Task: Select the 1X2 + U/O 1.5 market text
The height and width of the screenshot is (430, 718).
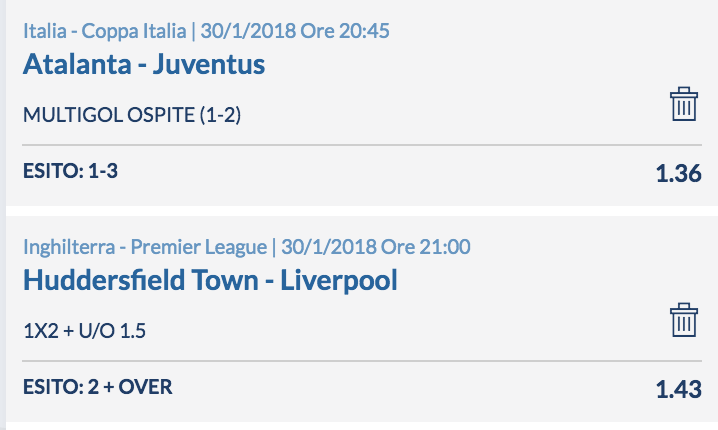Action: click(84, 331)
